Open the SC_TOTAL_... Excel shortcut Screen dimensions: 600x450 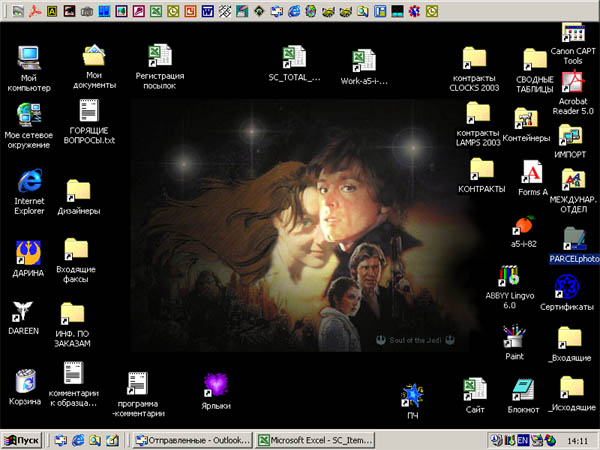294,57
